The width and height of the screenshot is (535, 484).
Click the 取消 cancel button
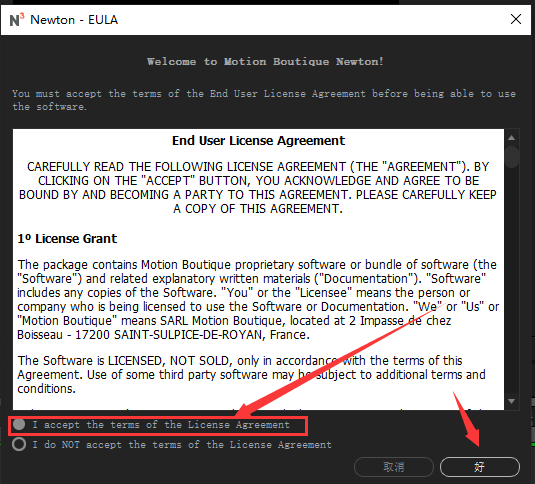pyautogui.click(x=394, y=467)
